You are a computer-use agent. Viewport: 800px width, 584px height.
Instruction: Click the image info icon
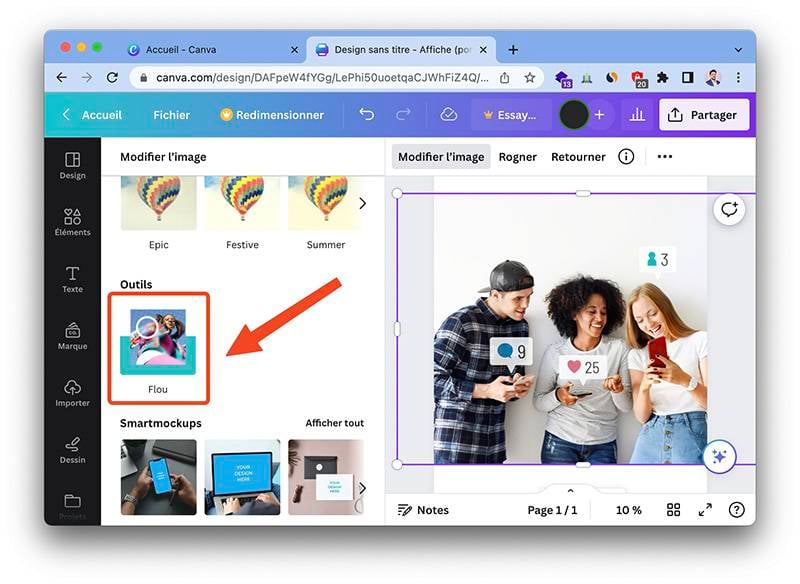[626, 157]
